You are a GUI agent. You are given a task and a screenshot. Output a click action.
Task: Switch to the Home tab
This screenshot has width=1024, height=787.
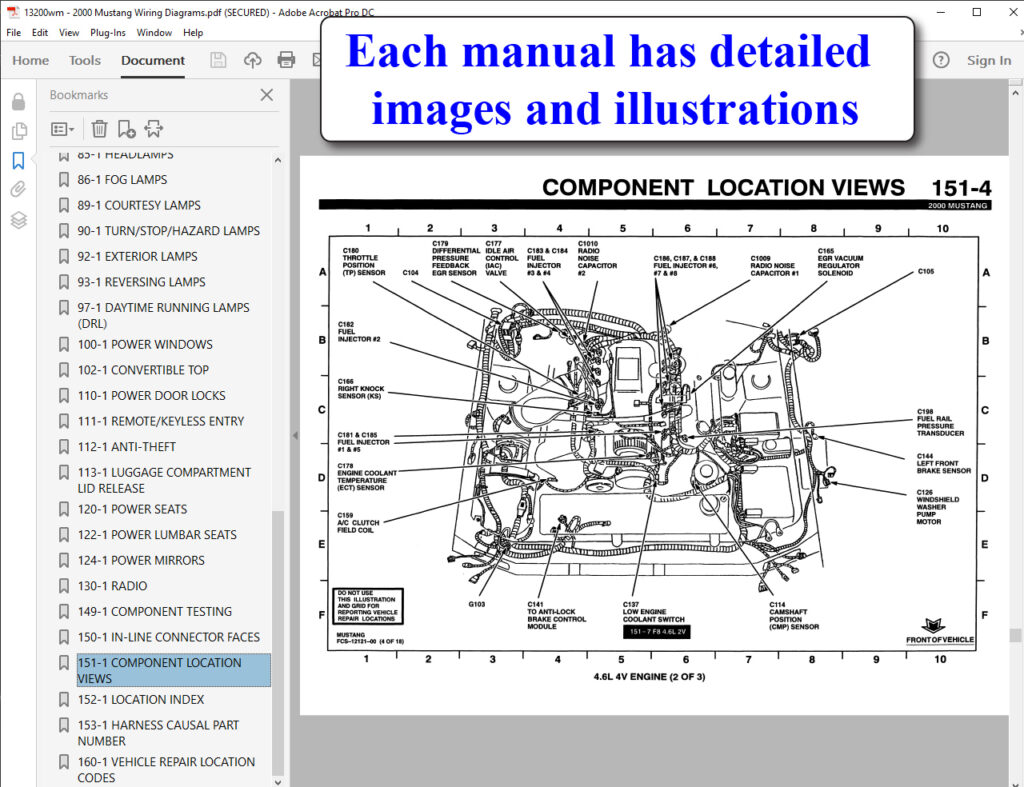(x=30, y=60)
